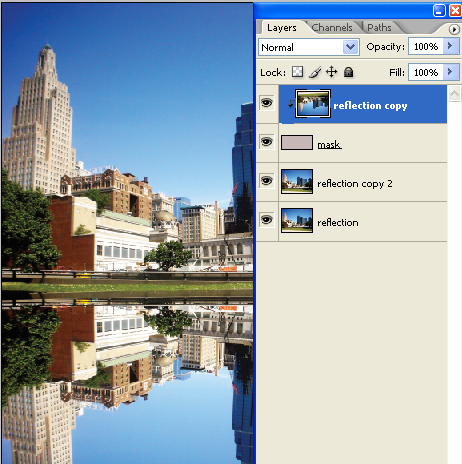Toggle the eye icon for reflection layer
The image size is (462, 464).
267,220
